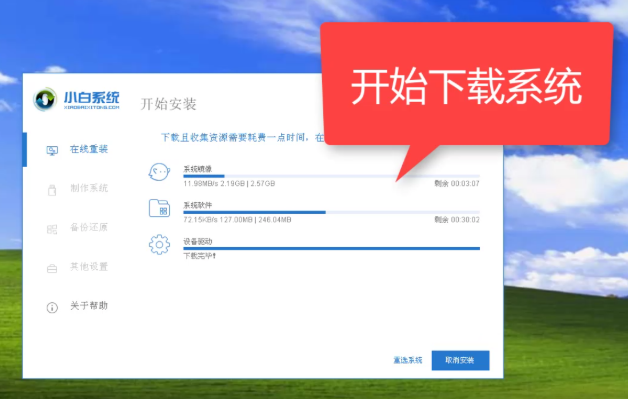Open the 在线重装 sidebar tab
The width and height of the screenshot is (628, 399).
77,149
